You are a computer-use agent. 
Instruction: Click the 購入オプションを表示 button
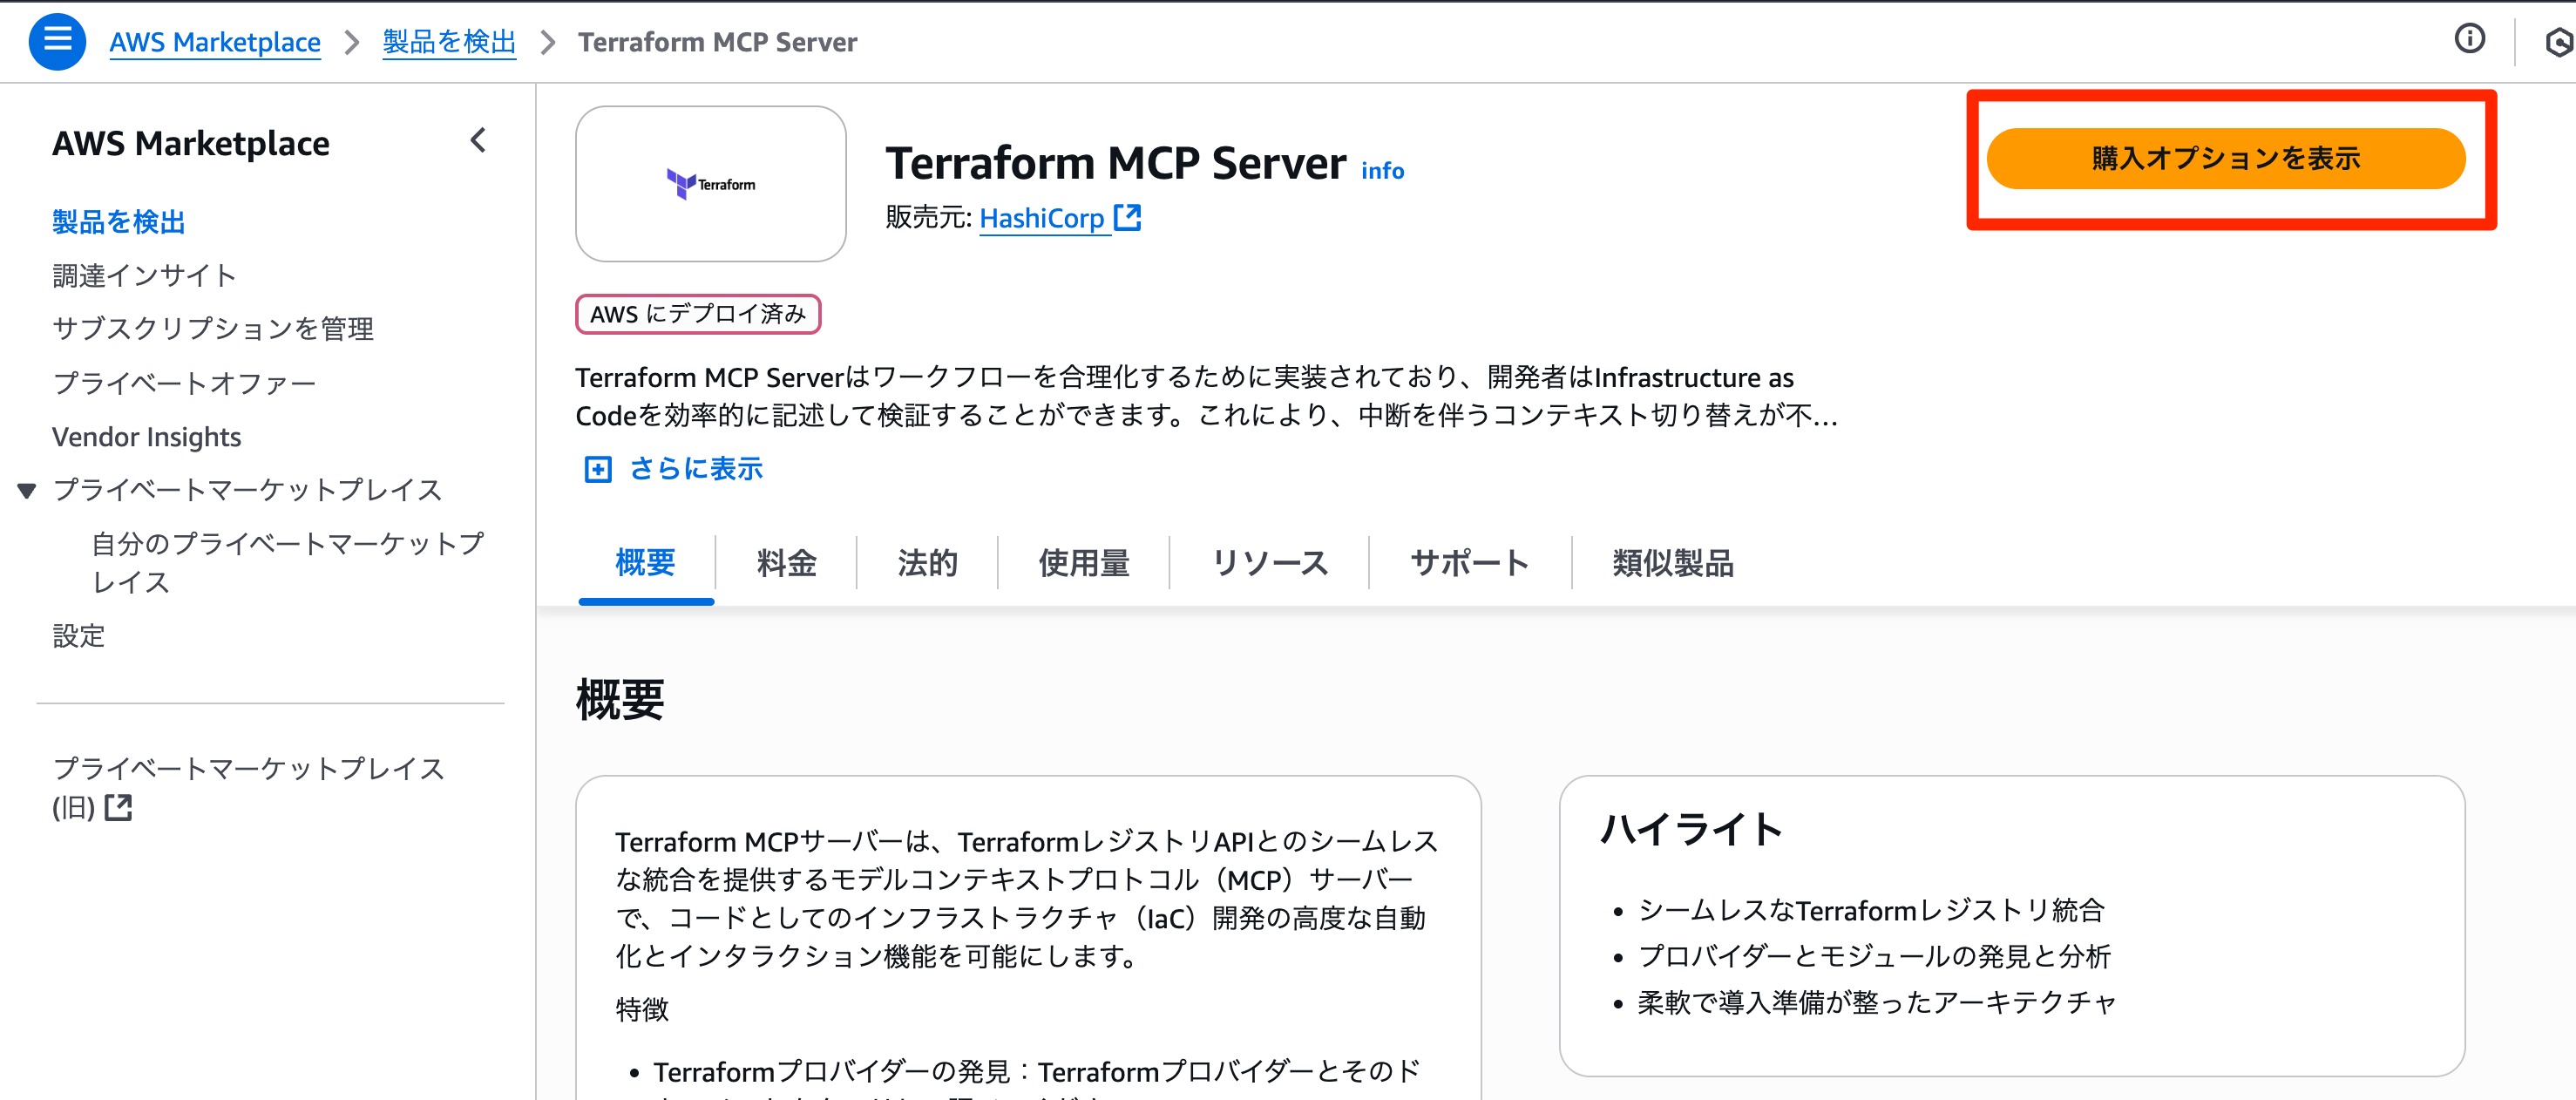(2225, 158)
